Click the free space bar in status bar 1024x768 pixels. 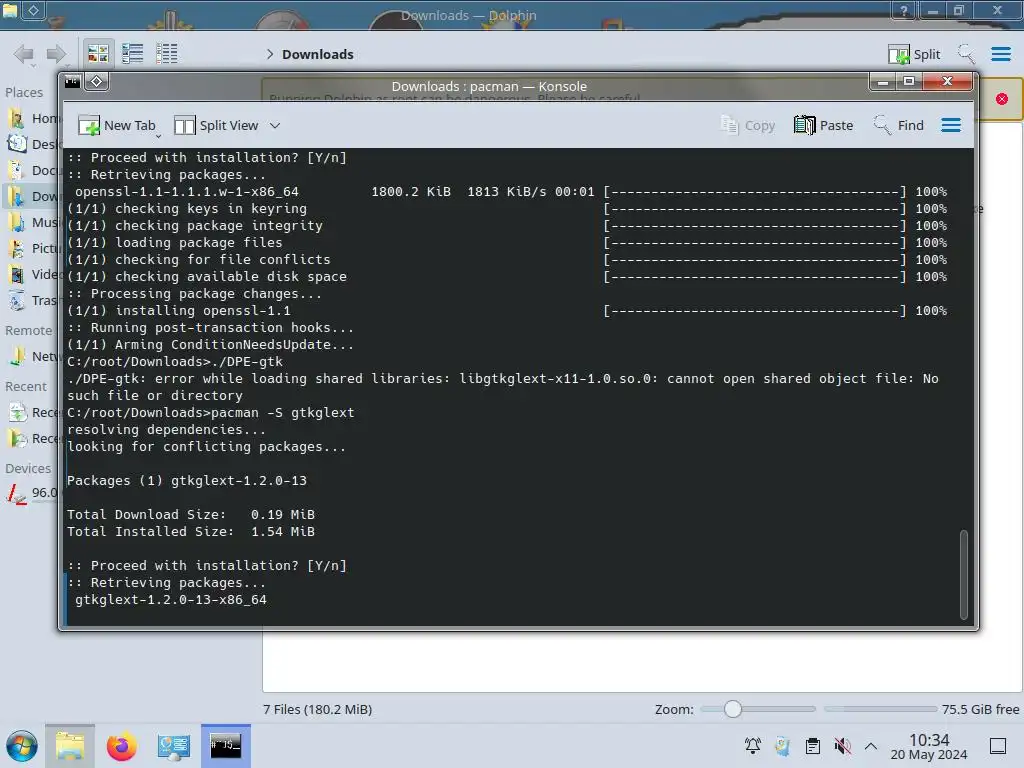(880, 709)
